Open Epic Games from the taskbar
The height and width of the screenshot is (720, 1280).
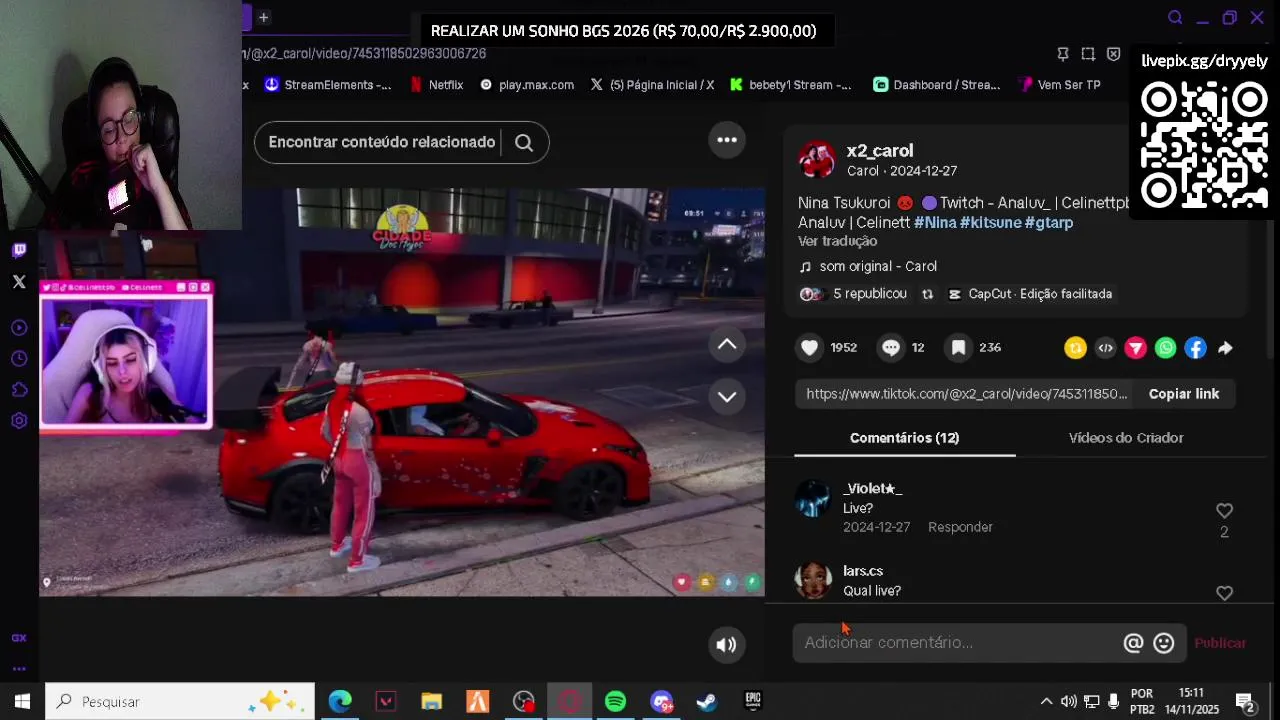tap(752, 702)
